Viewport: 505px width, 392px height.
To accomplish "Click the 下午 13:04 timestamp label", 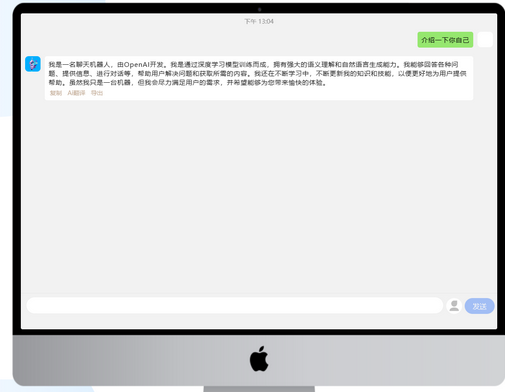I will (259, 21).
